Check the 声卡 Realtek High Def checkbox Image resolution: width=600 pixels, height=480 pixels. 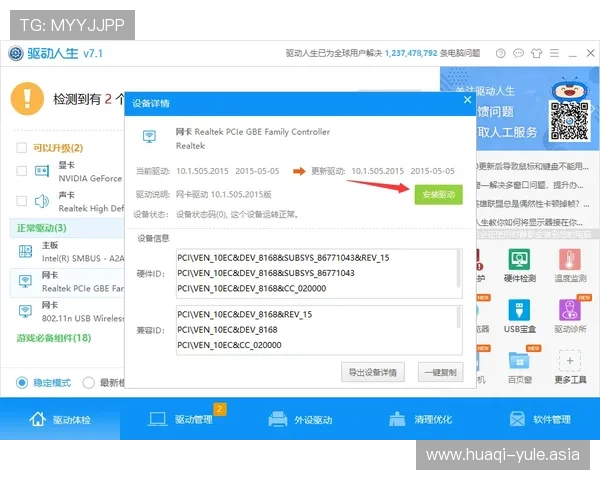click(x=21, y=201)
